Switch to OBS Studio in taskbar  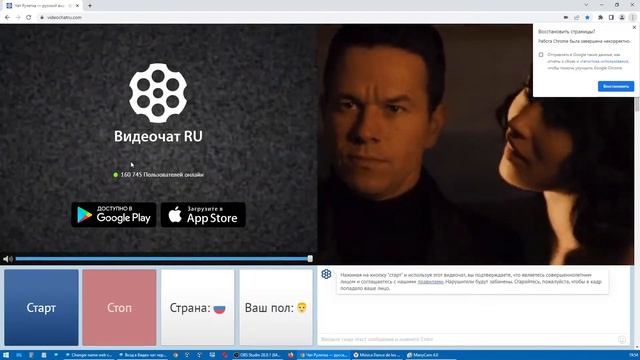tap(257, 355)
